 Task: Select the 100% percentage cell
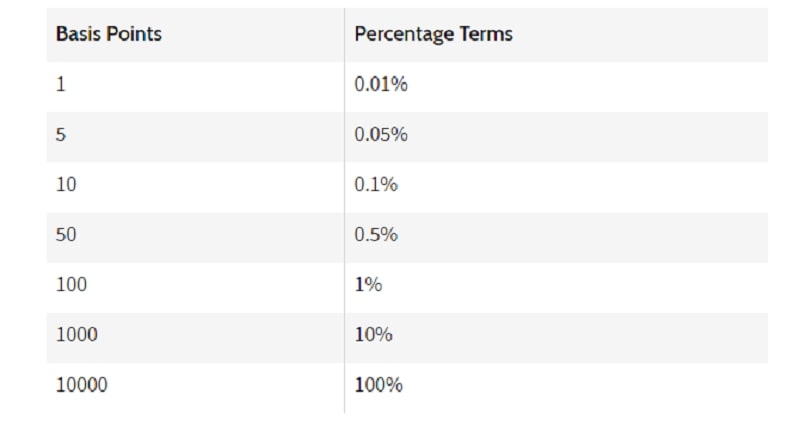378,385
